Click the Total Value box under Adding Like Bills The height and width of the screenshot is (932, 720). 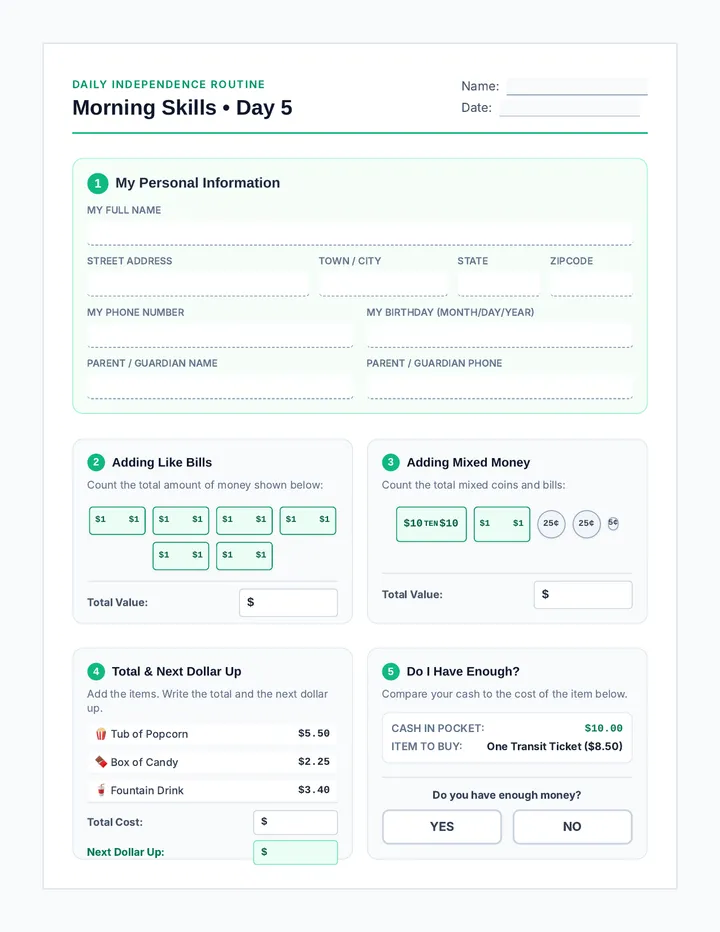point(288,603)
